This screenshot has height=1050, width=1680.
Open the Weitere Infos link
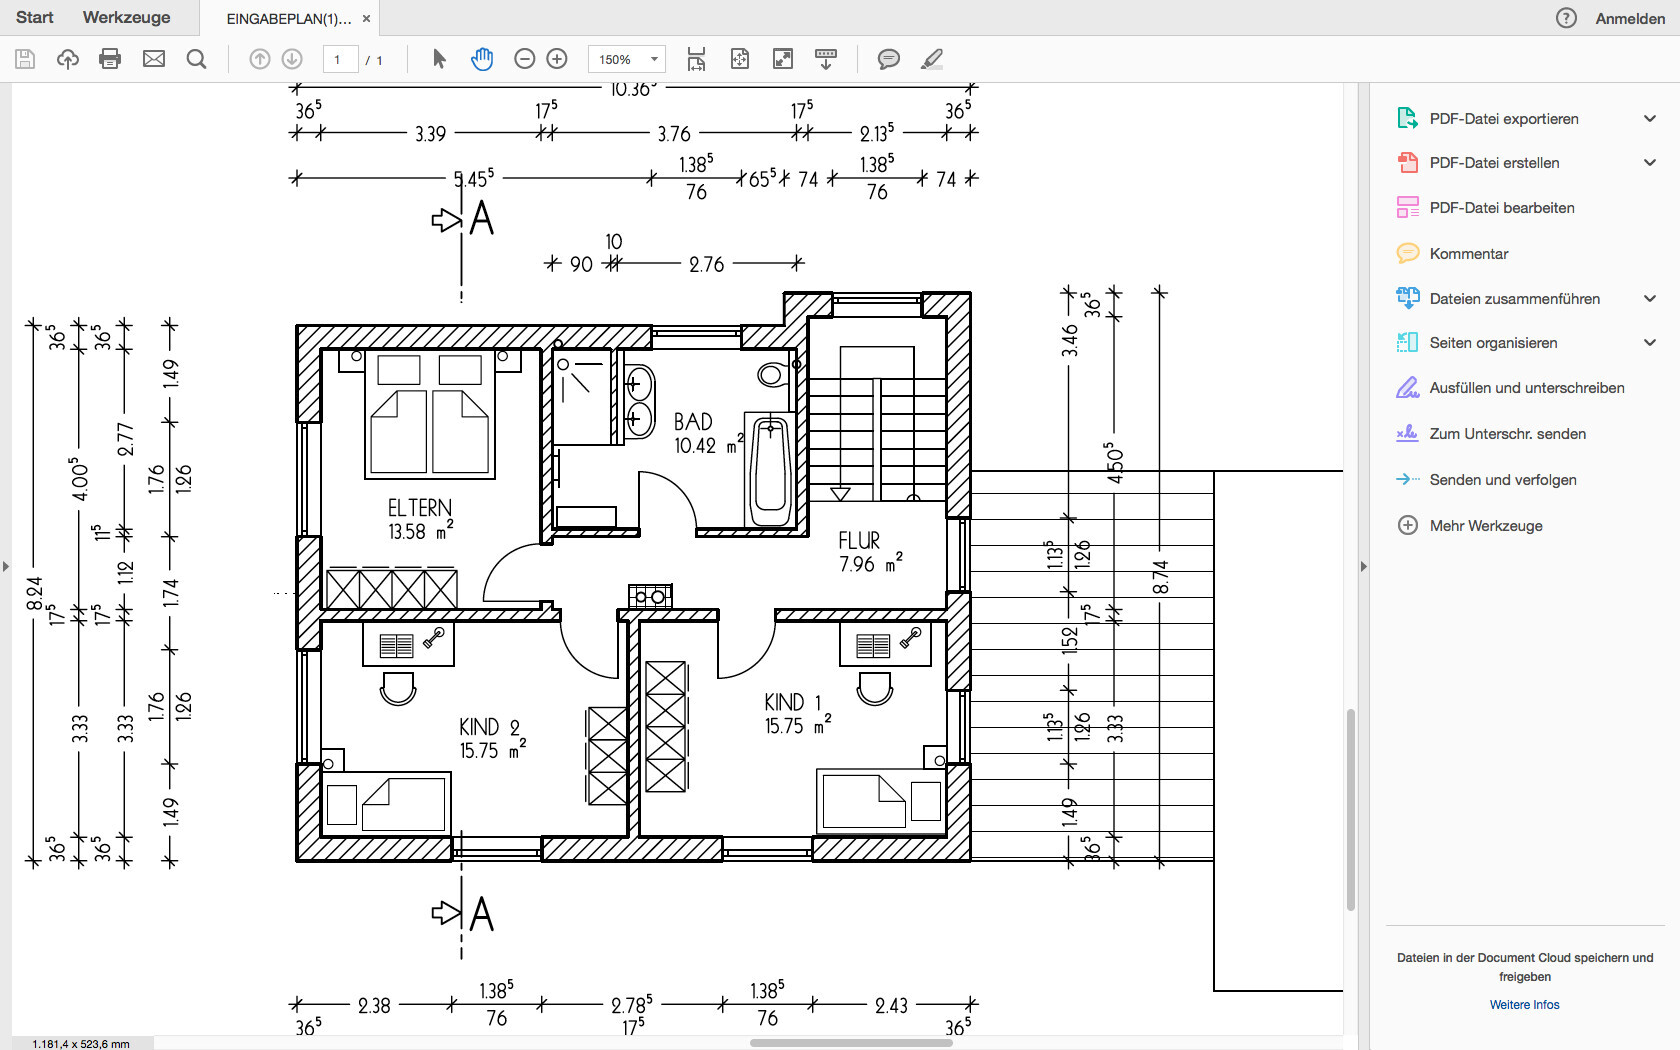(1524, 1005)
